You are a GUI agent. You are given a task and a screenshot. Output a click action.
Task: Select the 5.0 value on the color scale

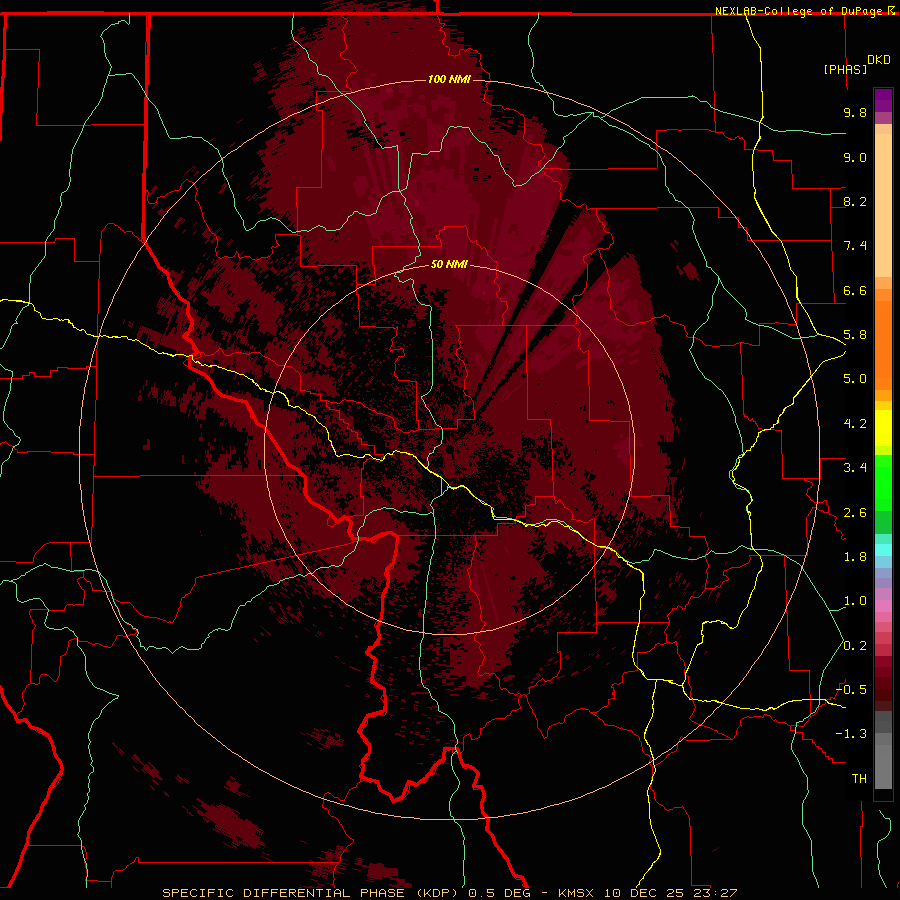pyautogui.click(x=855, y=379)
